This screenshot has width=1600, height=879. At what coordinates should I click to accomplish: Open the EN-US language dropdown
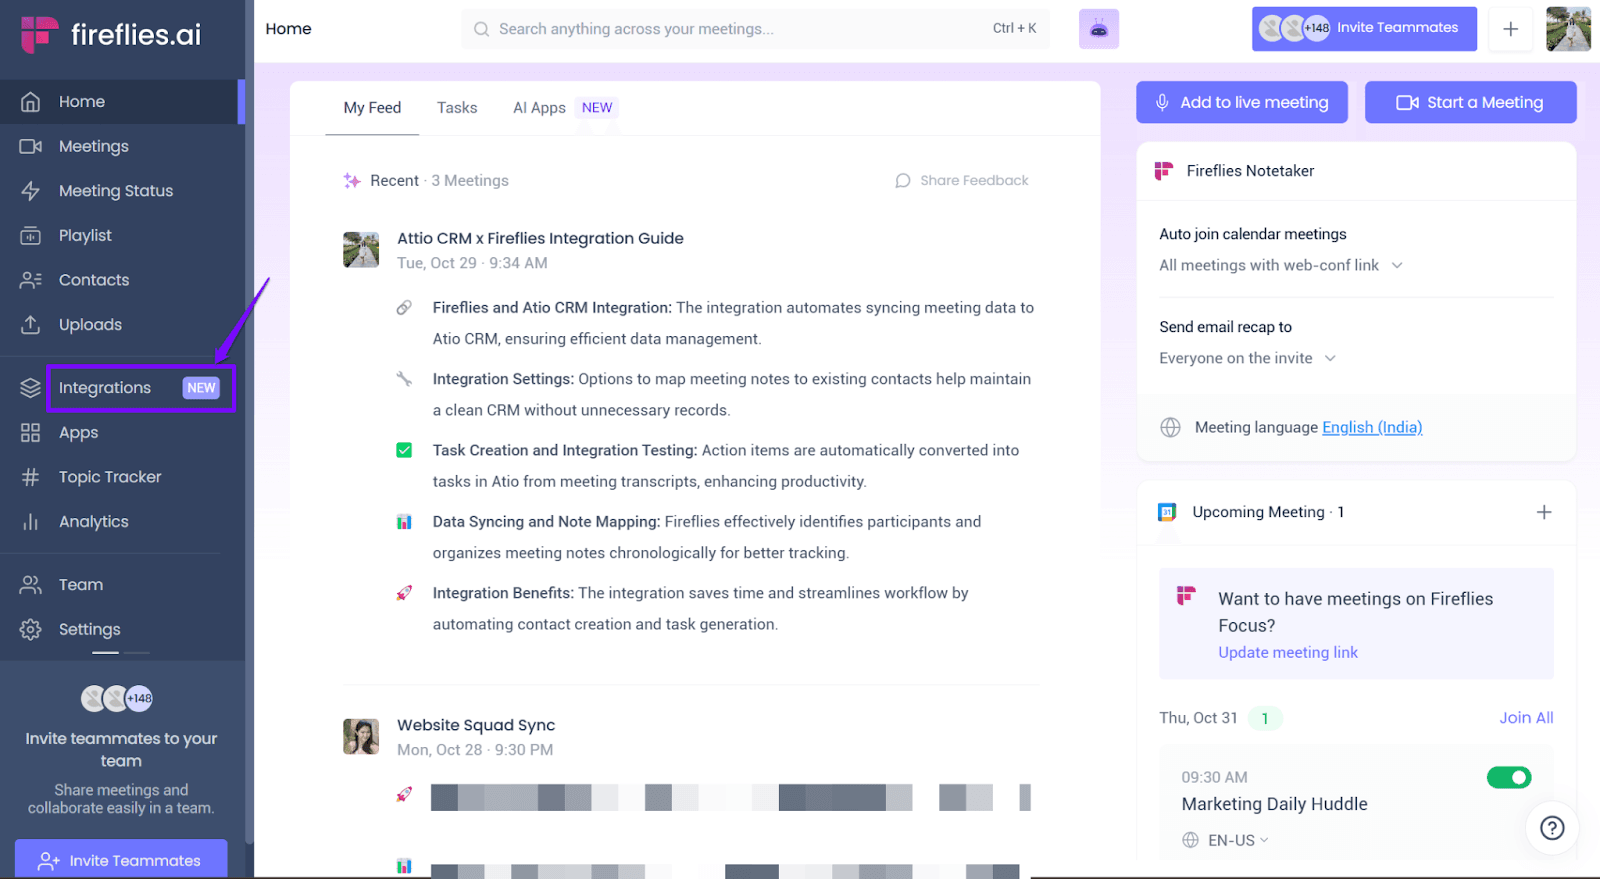pos(1226,840)
